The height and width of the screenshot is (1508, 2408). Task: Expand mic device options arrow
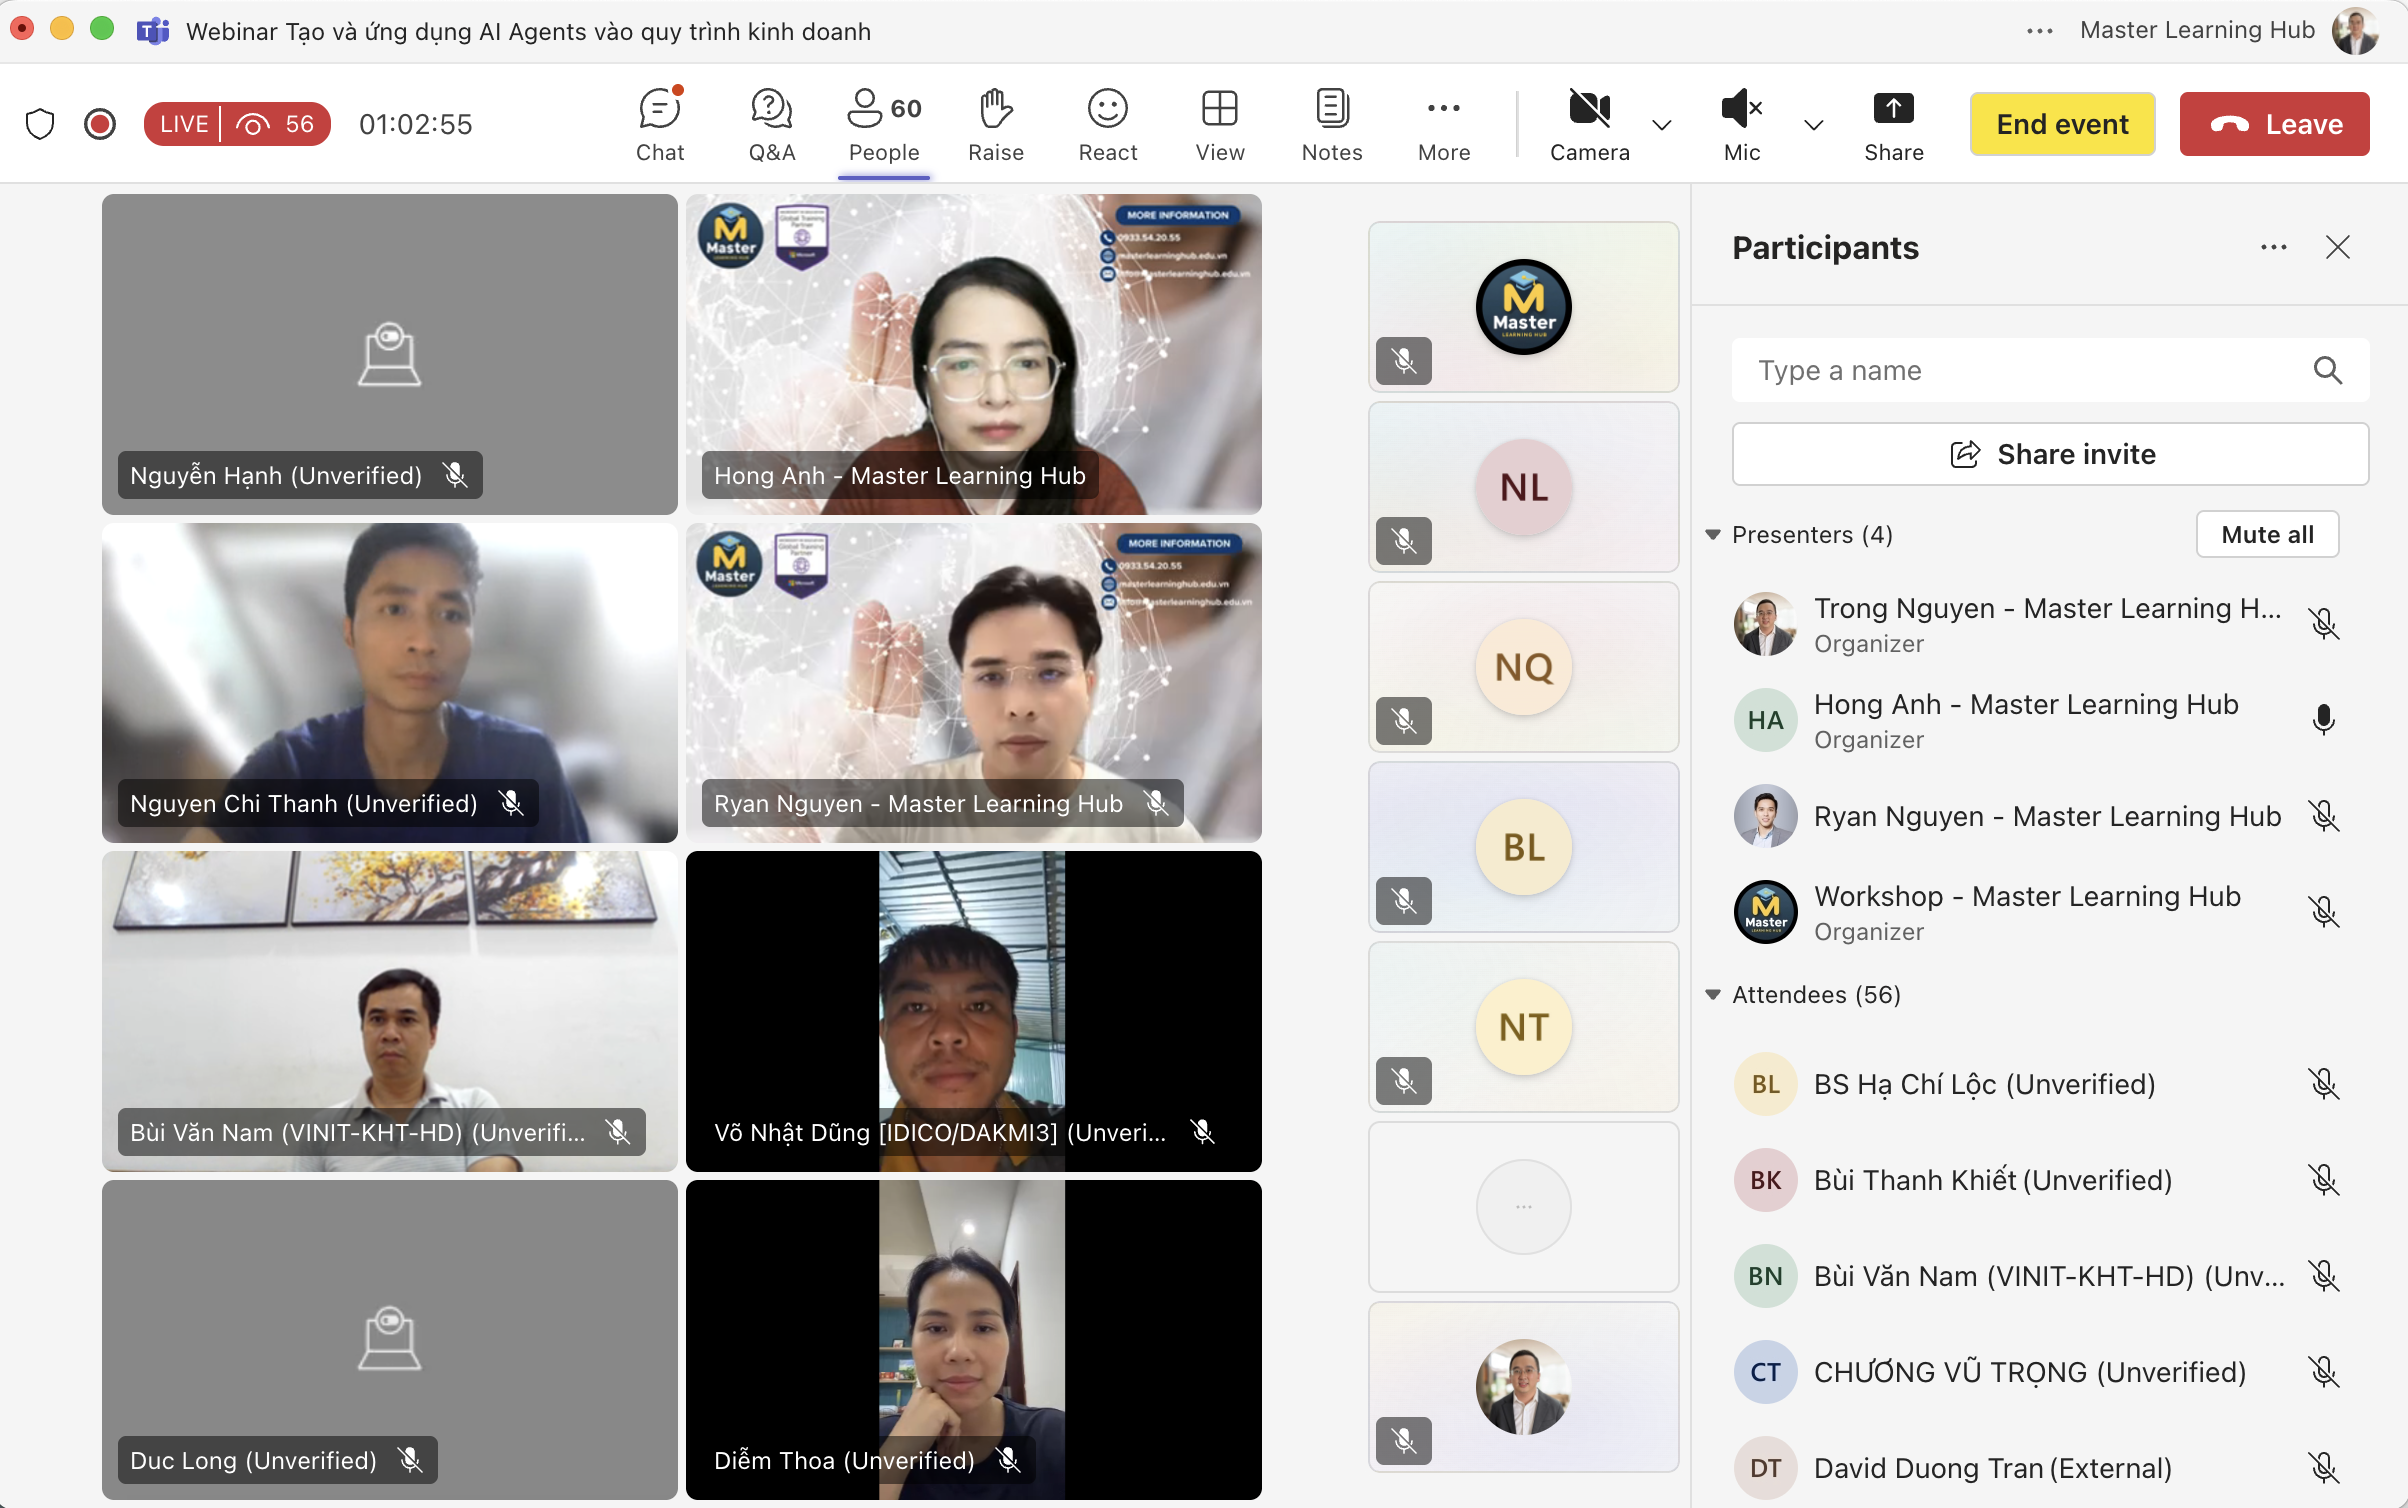click(1814, 125)
